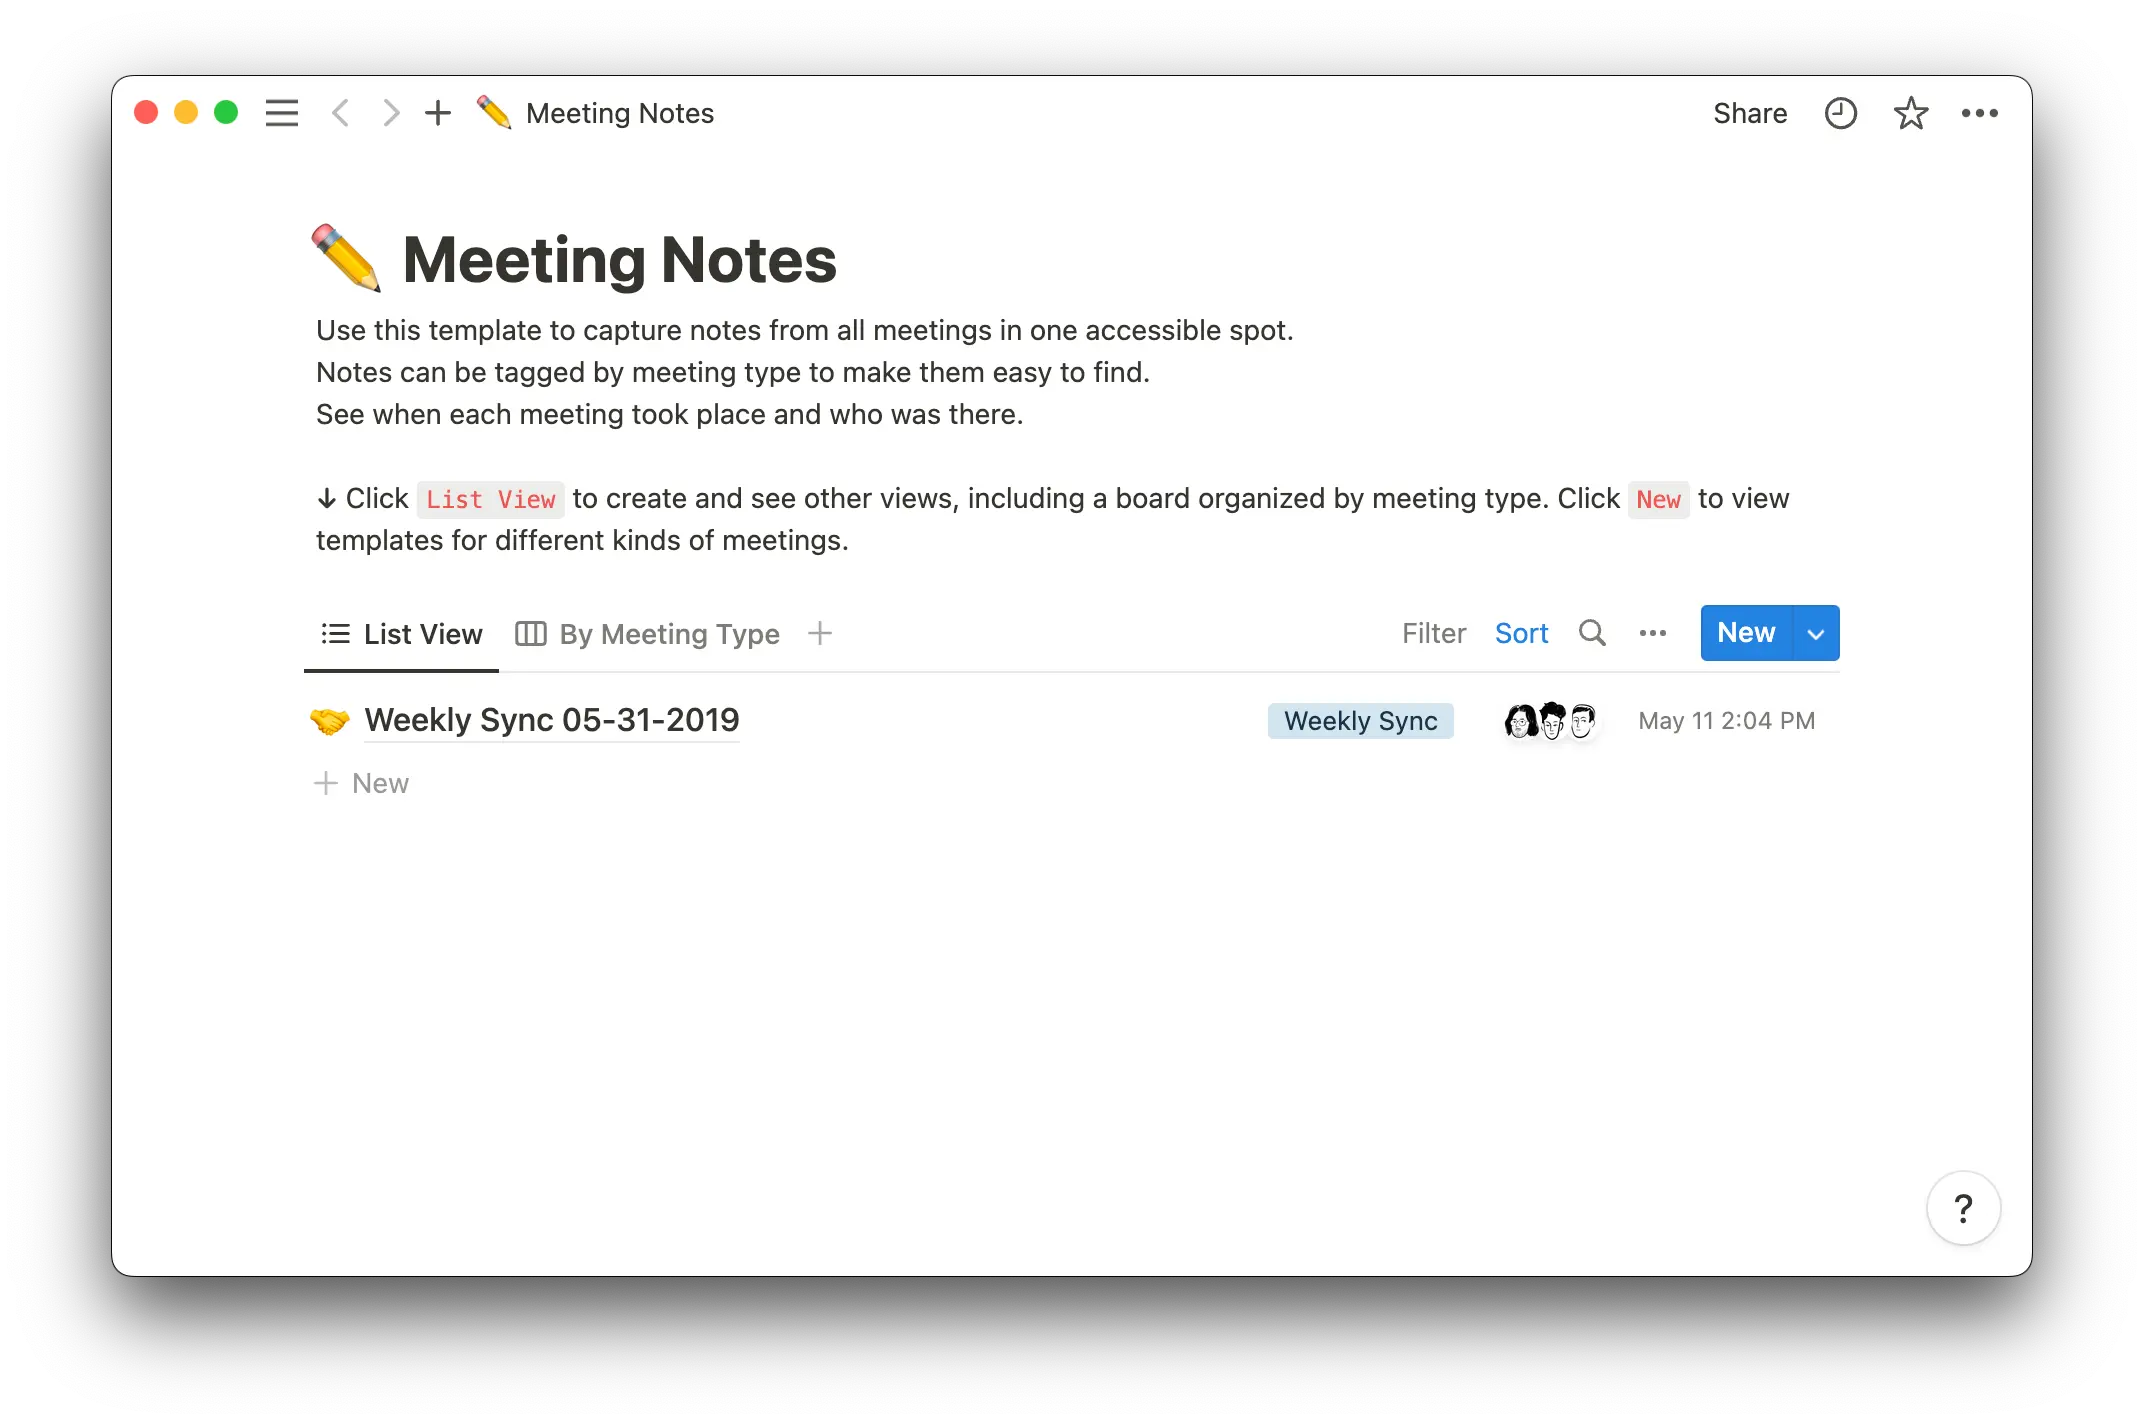Screen dimensions: 2144x1424
Task: Open the Sort options
Action: (1521, 633)
